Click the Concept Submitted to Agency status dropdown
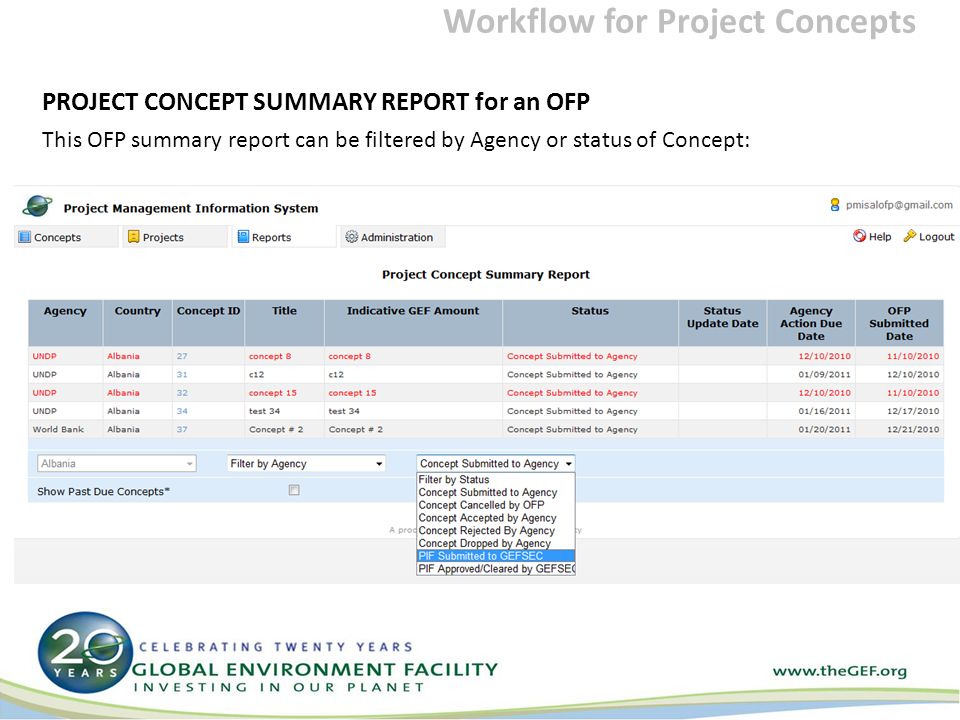 coord(496,463)
